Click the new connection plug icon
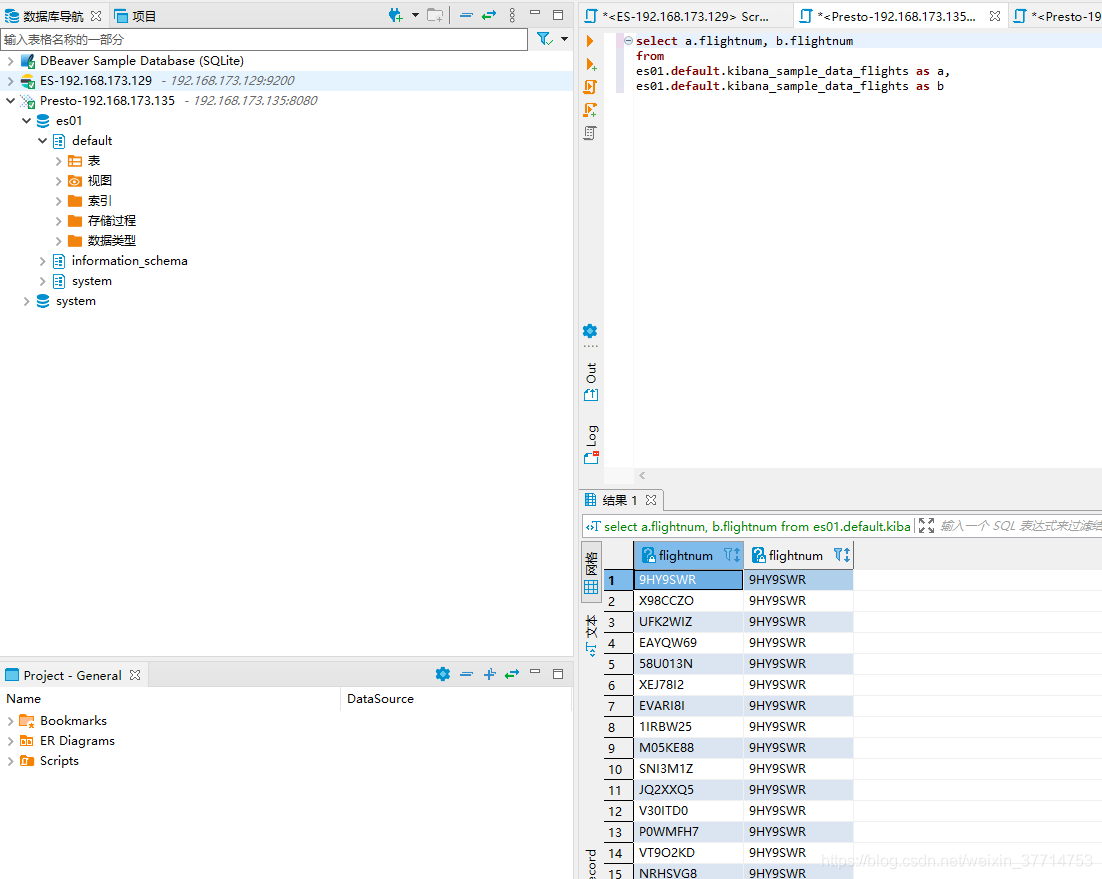 395,15
